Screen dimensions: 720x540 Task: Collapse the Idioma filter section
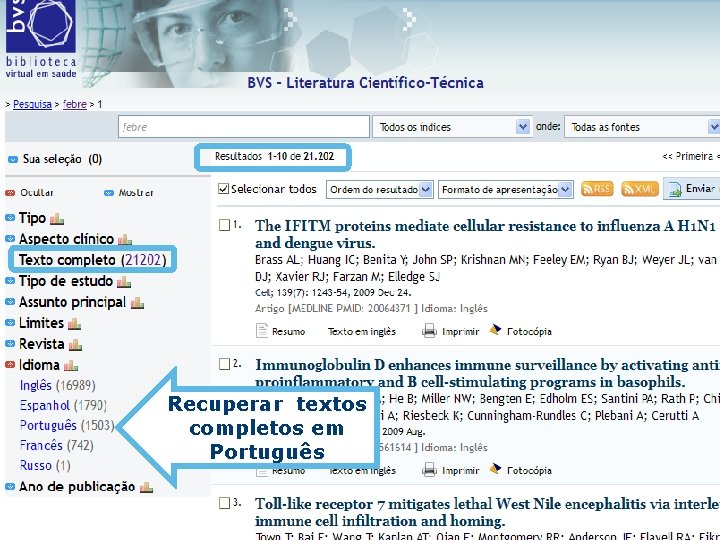[10, 365]
